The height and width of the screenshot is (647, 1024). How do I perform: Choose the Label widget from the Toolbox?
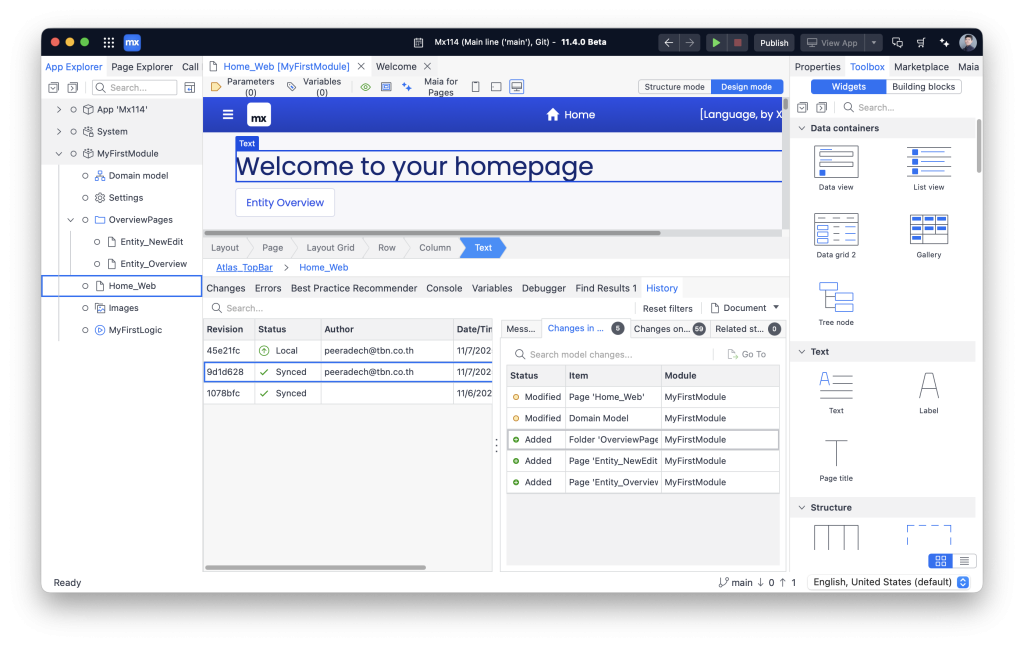[x=928, y=391]
